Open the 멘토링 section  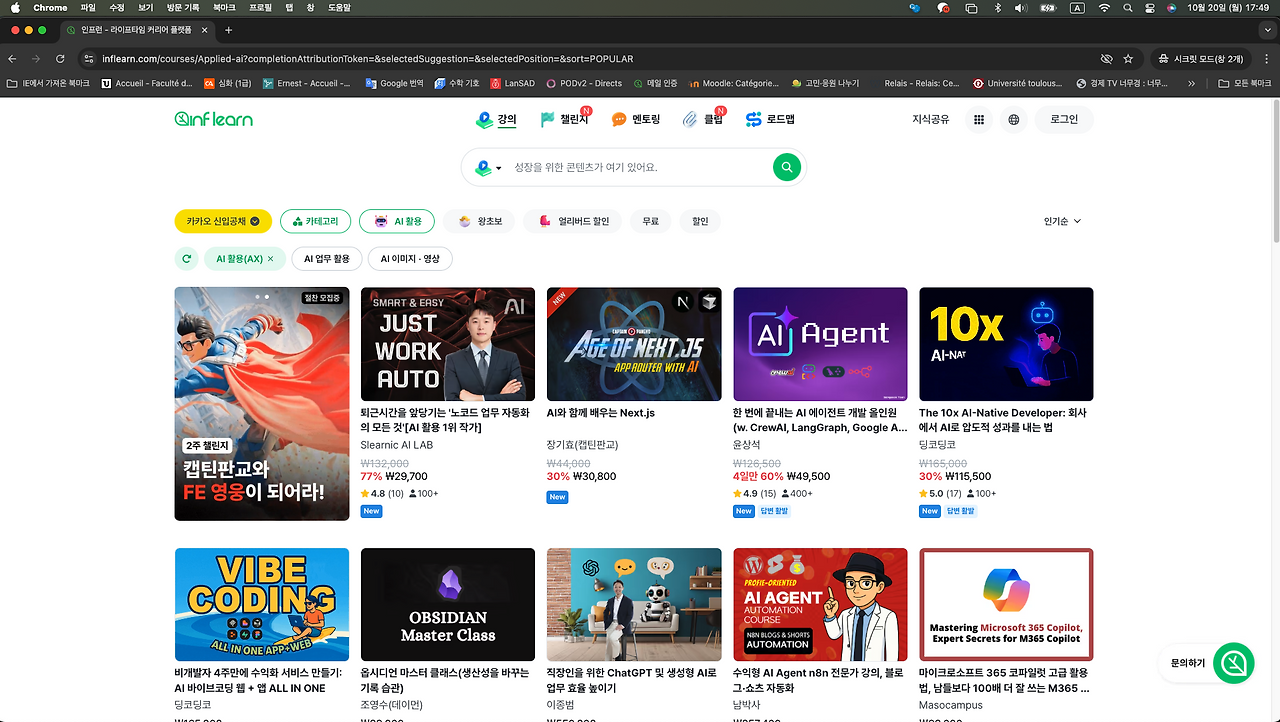pos(636,119)
